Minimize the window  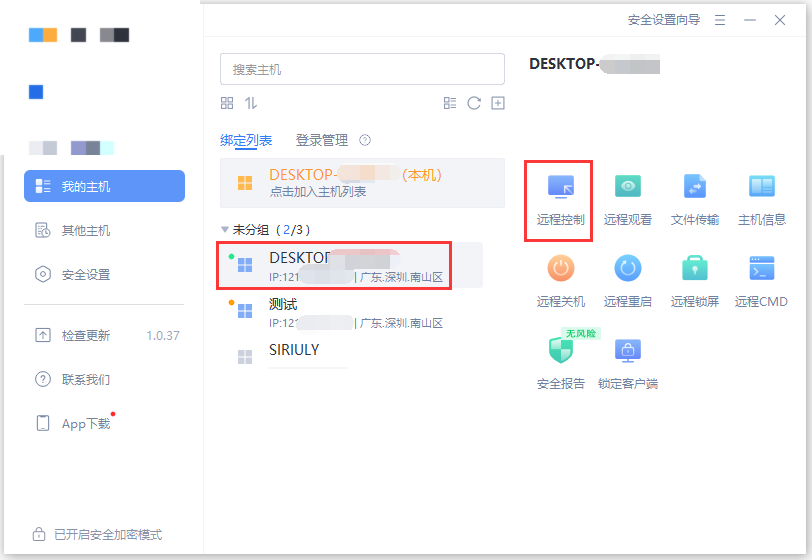coord(750,20)
